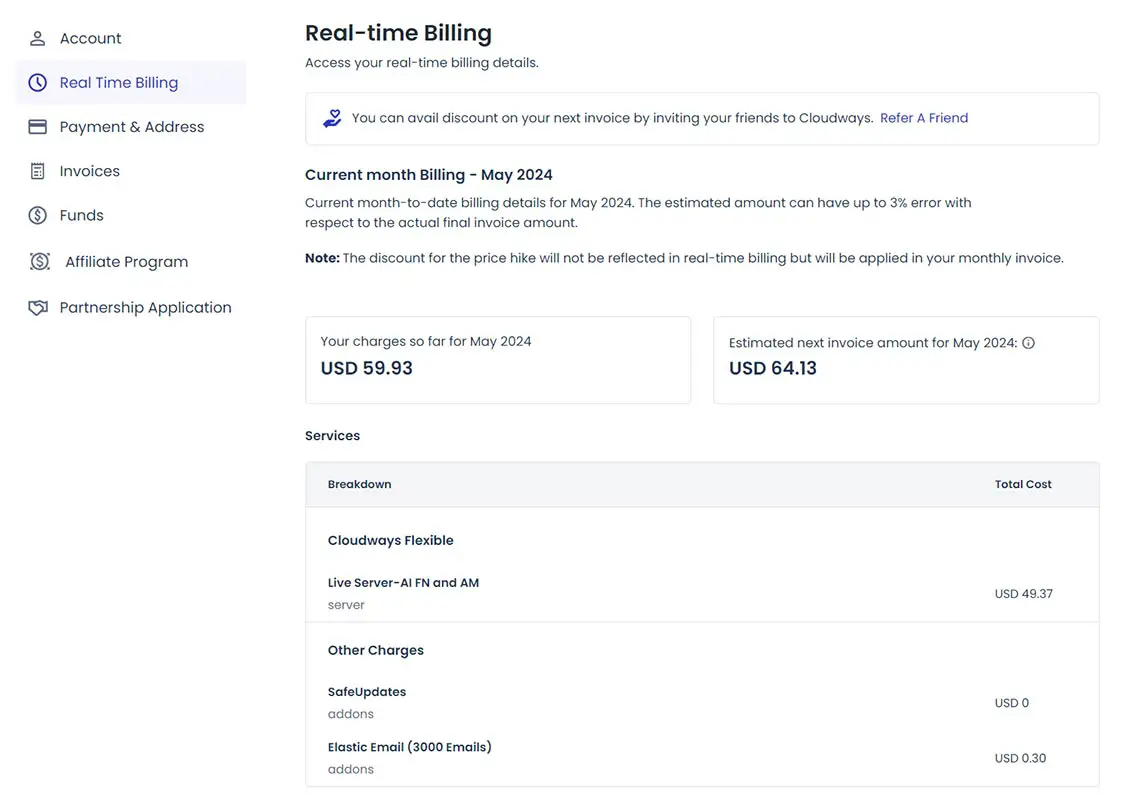
Task: Click the Real Time Billing clock icon
Action: tap(38, 82)
